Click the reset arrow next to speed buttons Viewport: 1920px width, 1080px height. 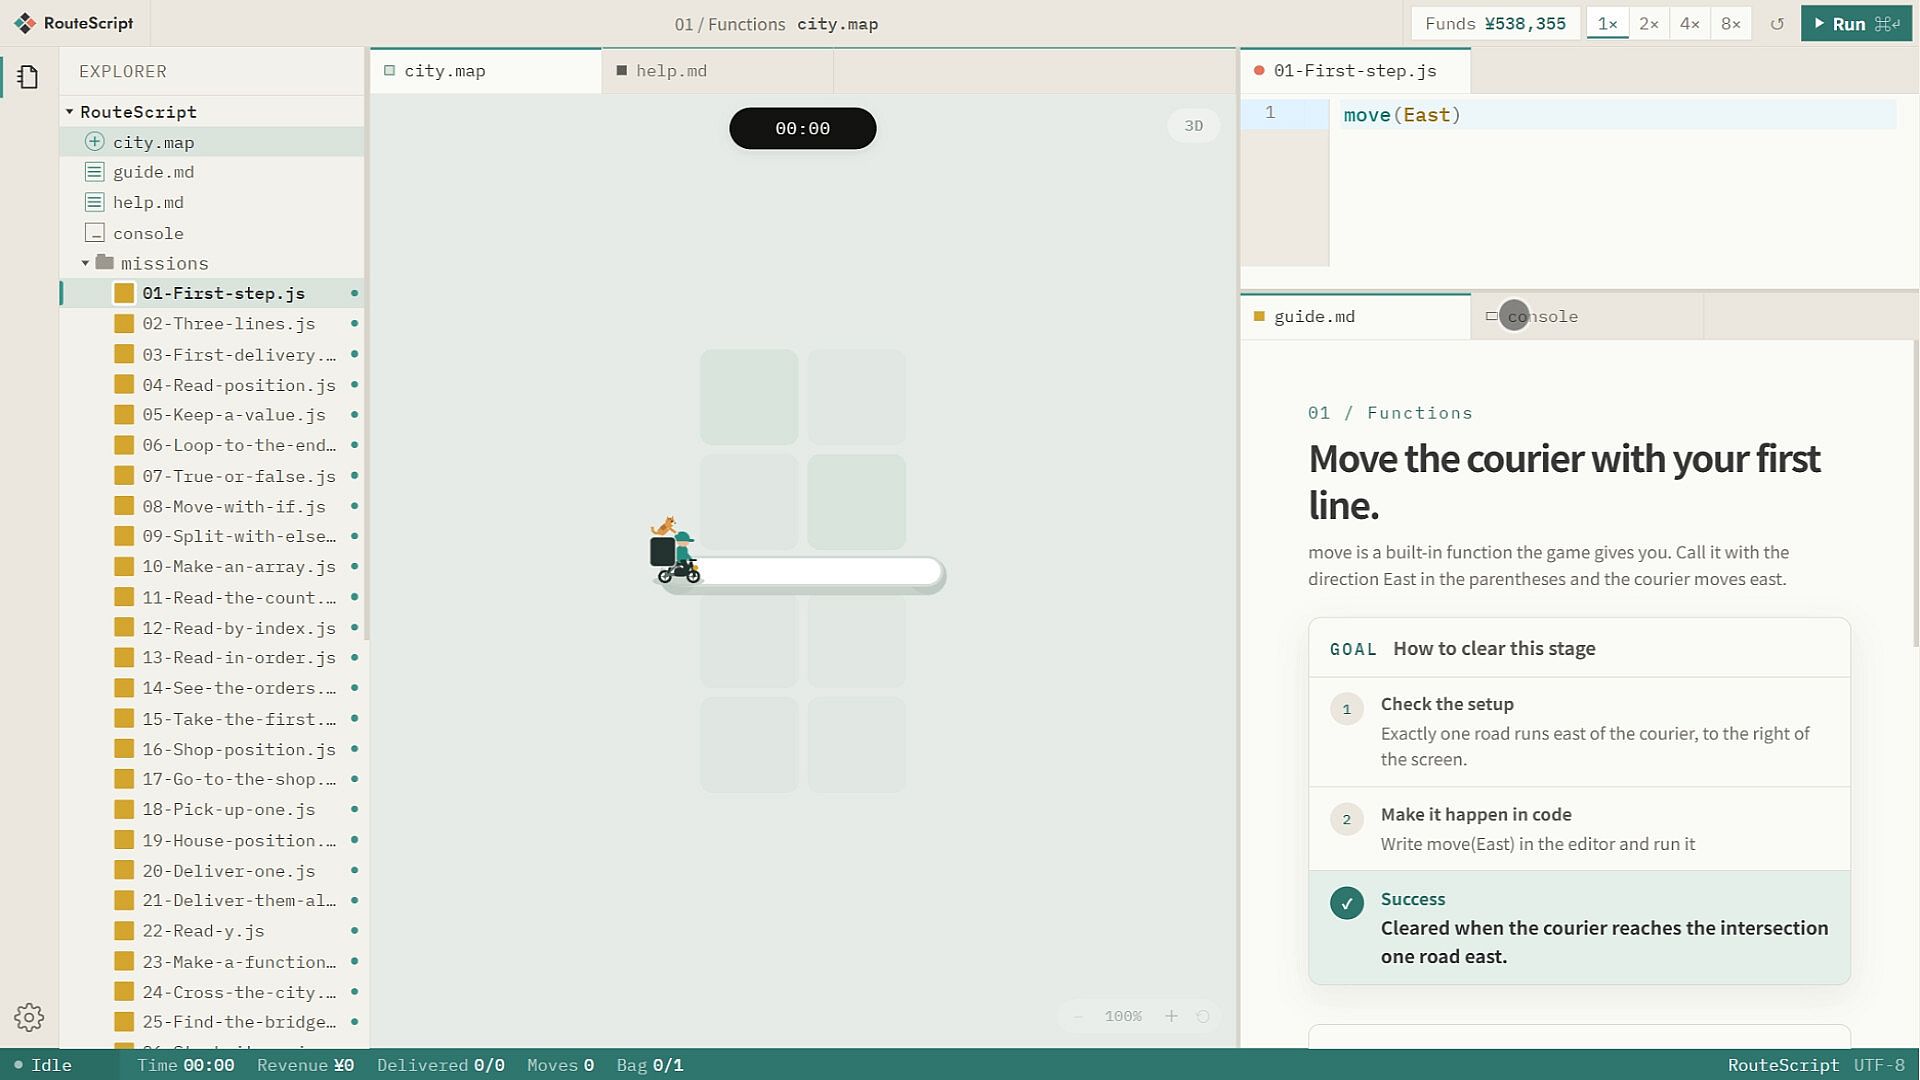tap(1777, 23)
